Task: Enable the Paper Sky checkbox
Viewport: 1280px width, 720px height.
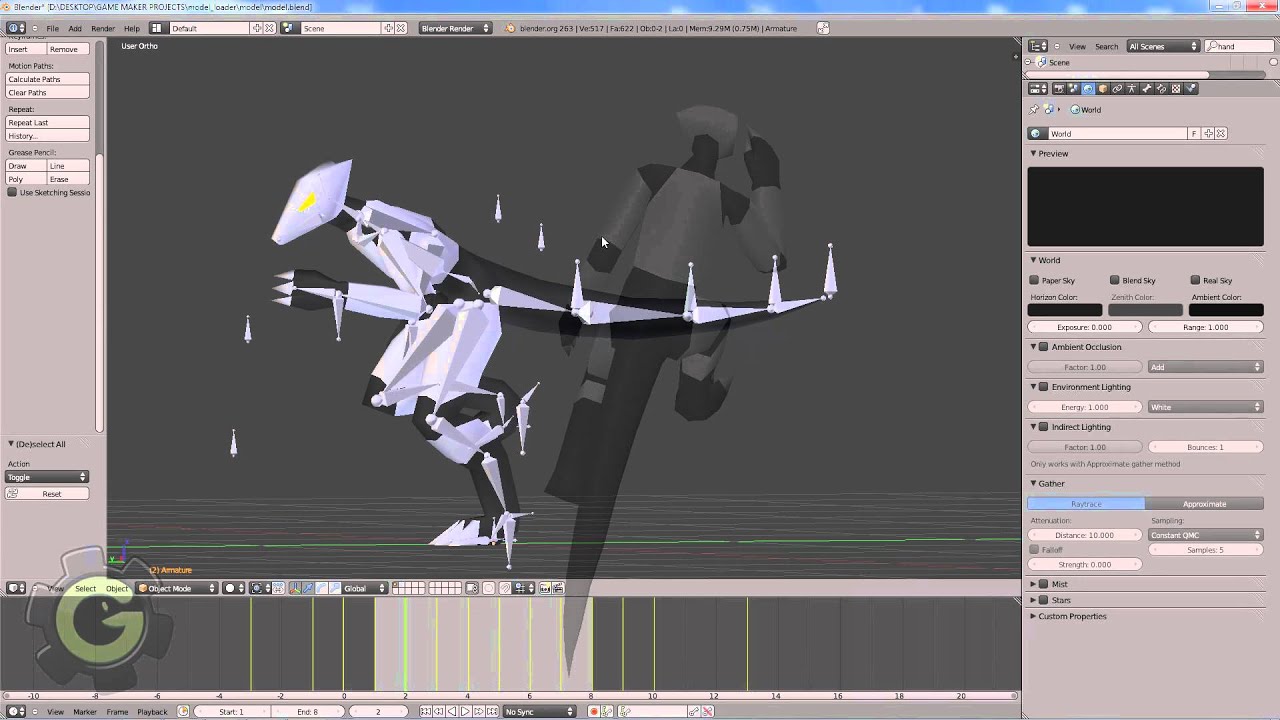Action: click(1035, 281)
